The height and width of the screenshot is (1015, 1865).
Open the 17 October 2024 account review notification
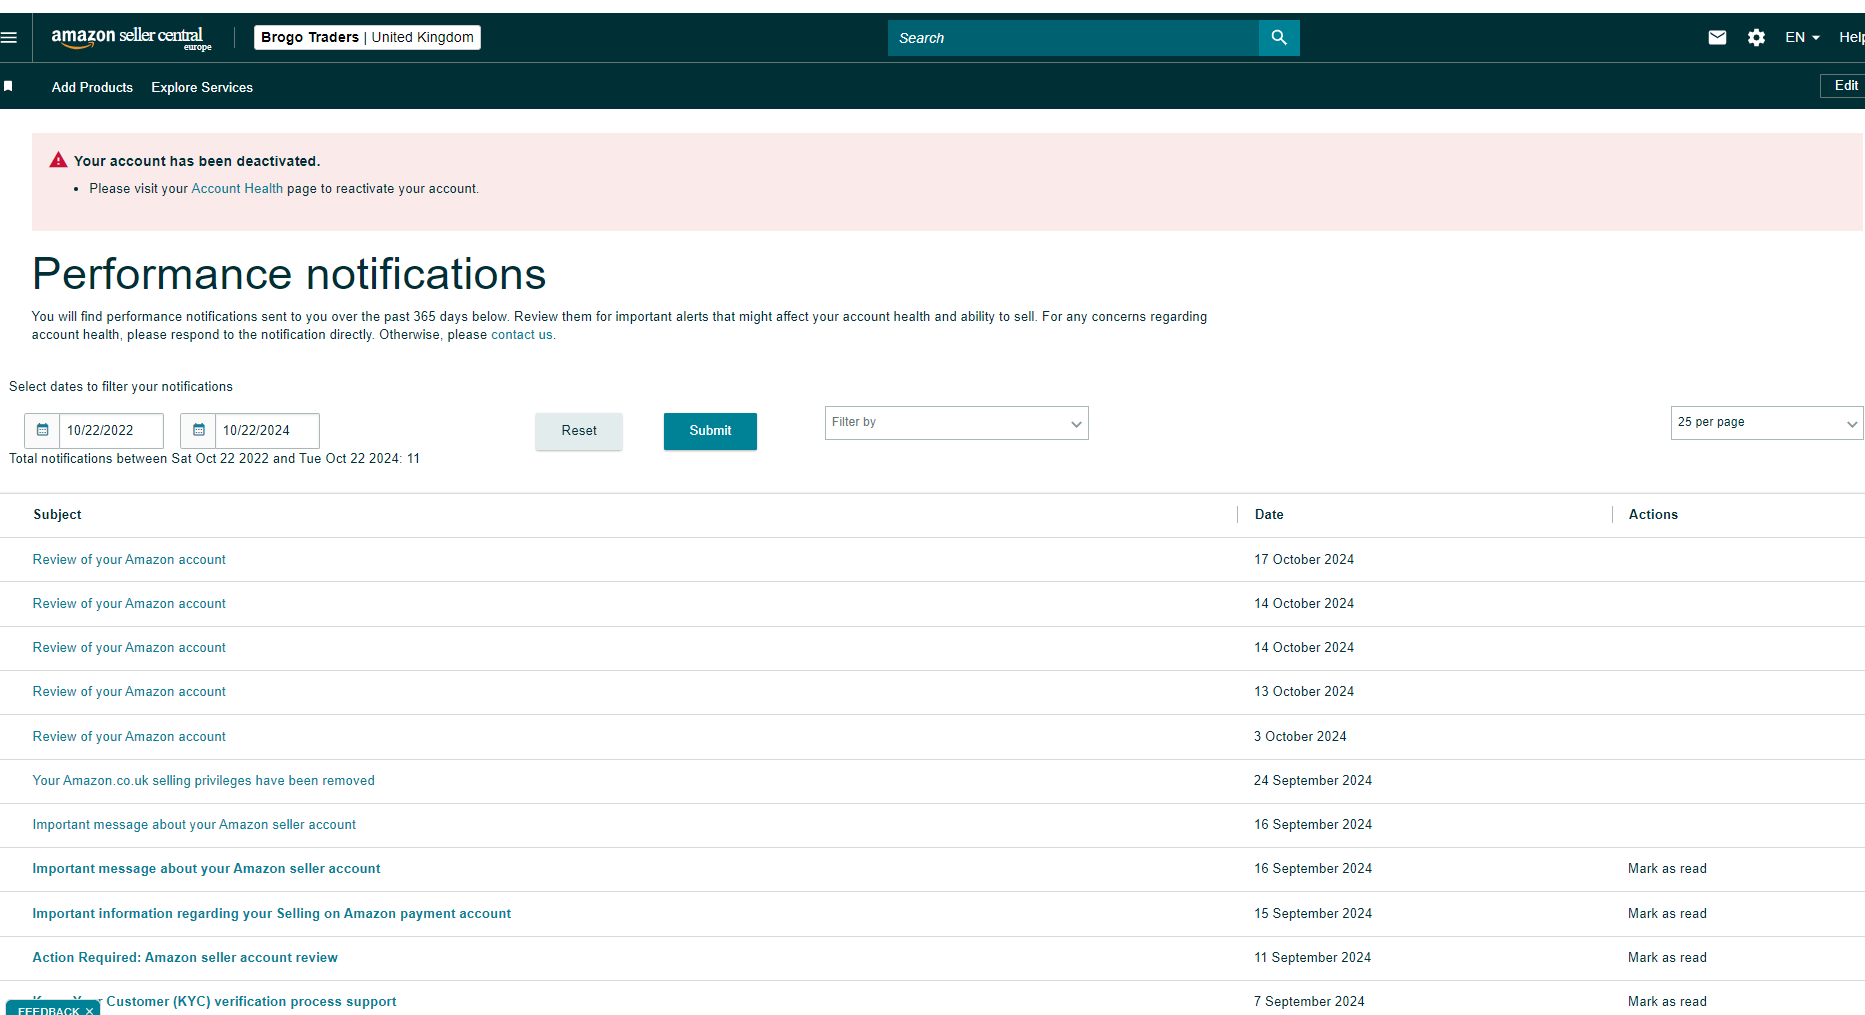tap(129, 560)
